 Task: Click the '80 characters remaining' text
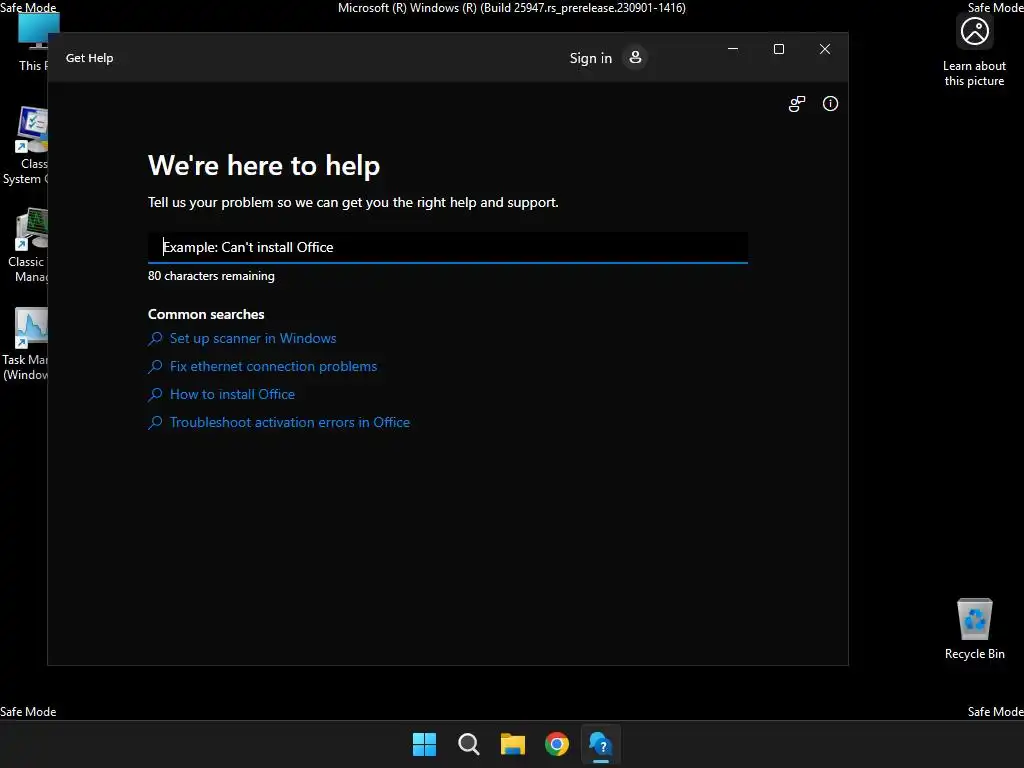(211, 276)
